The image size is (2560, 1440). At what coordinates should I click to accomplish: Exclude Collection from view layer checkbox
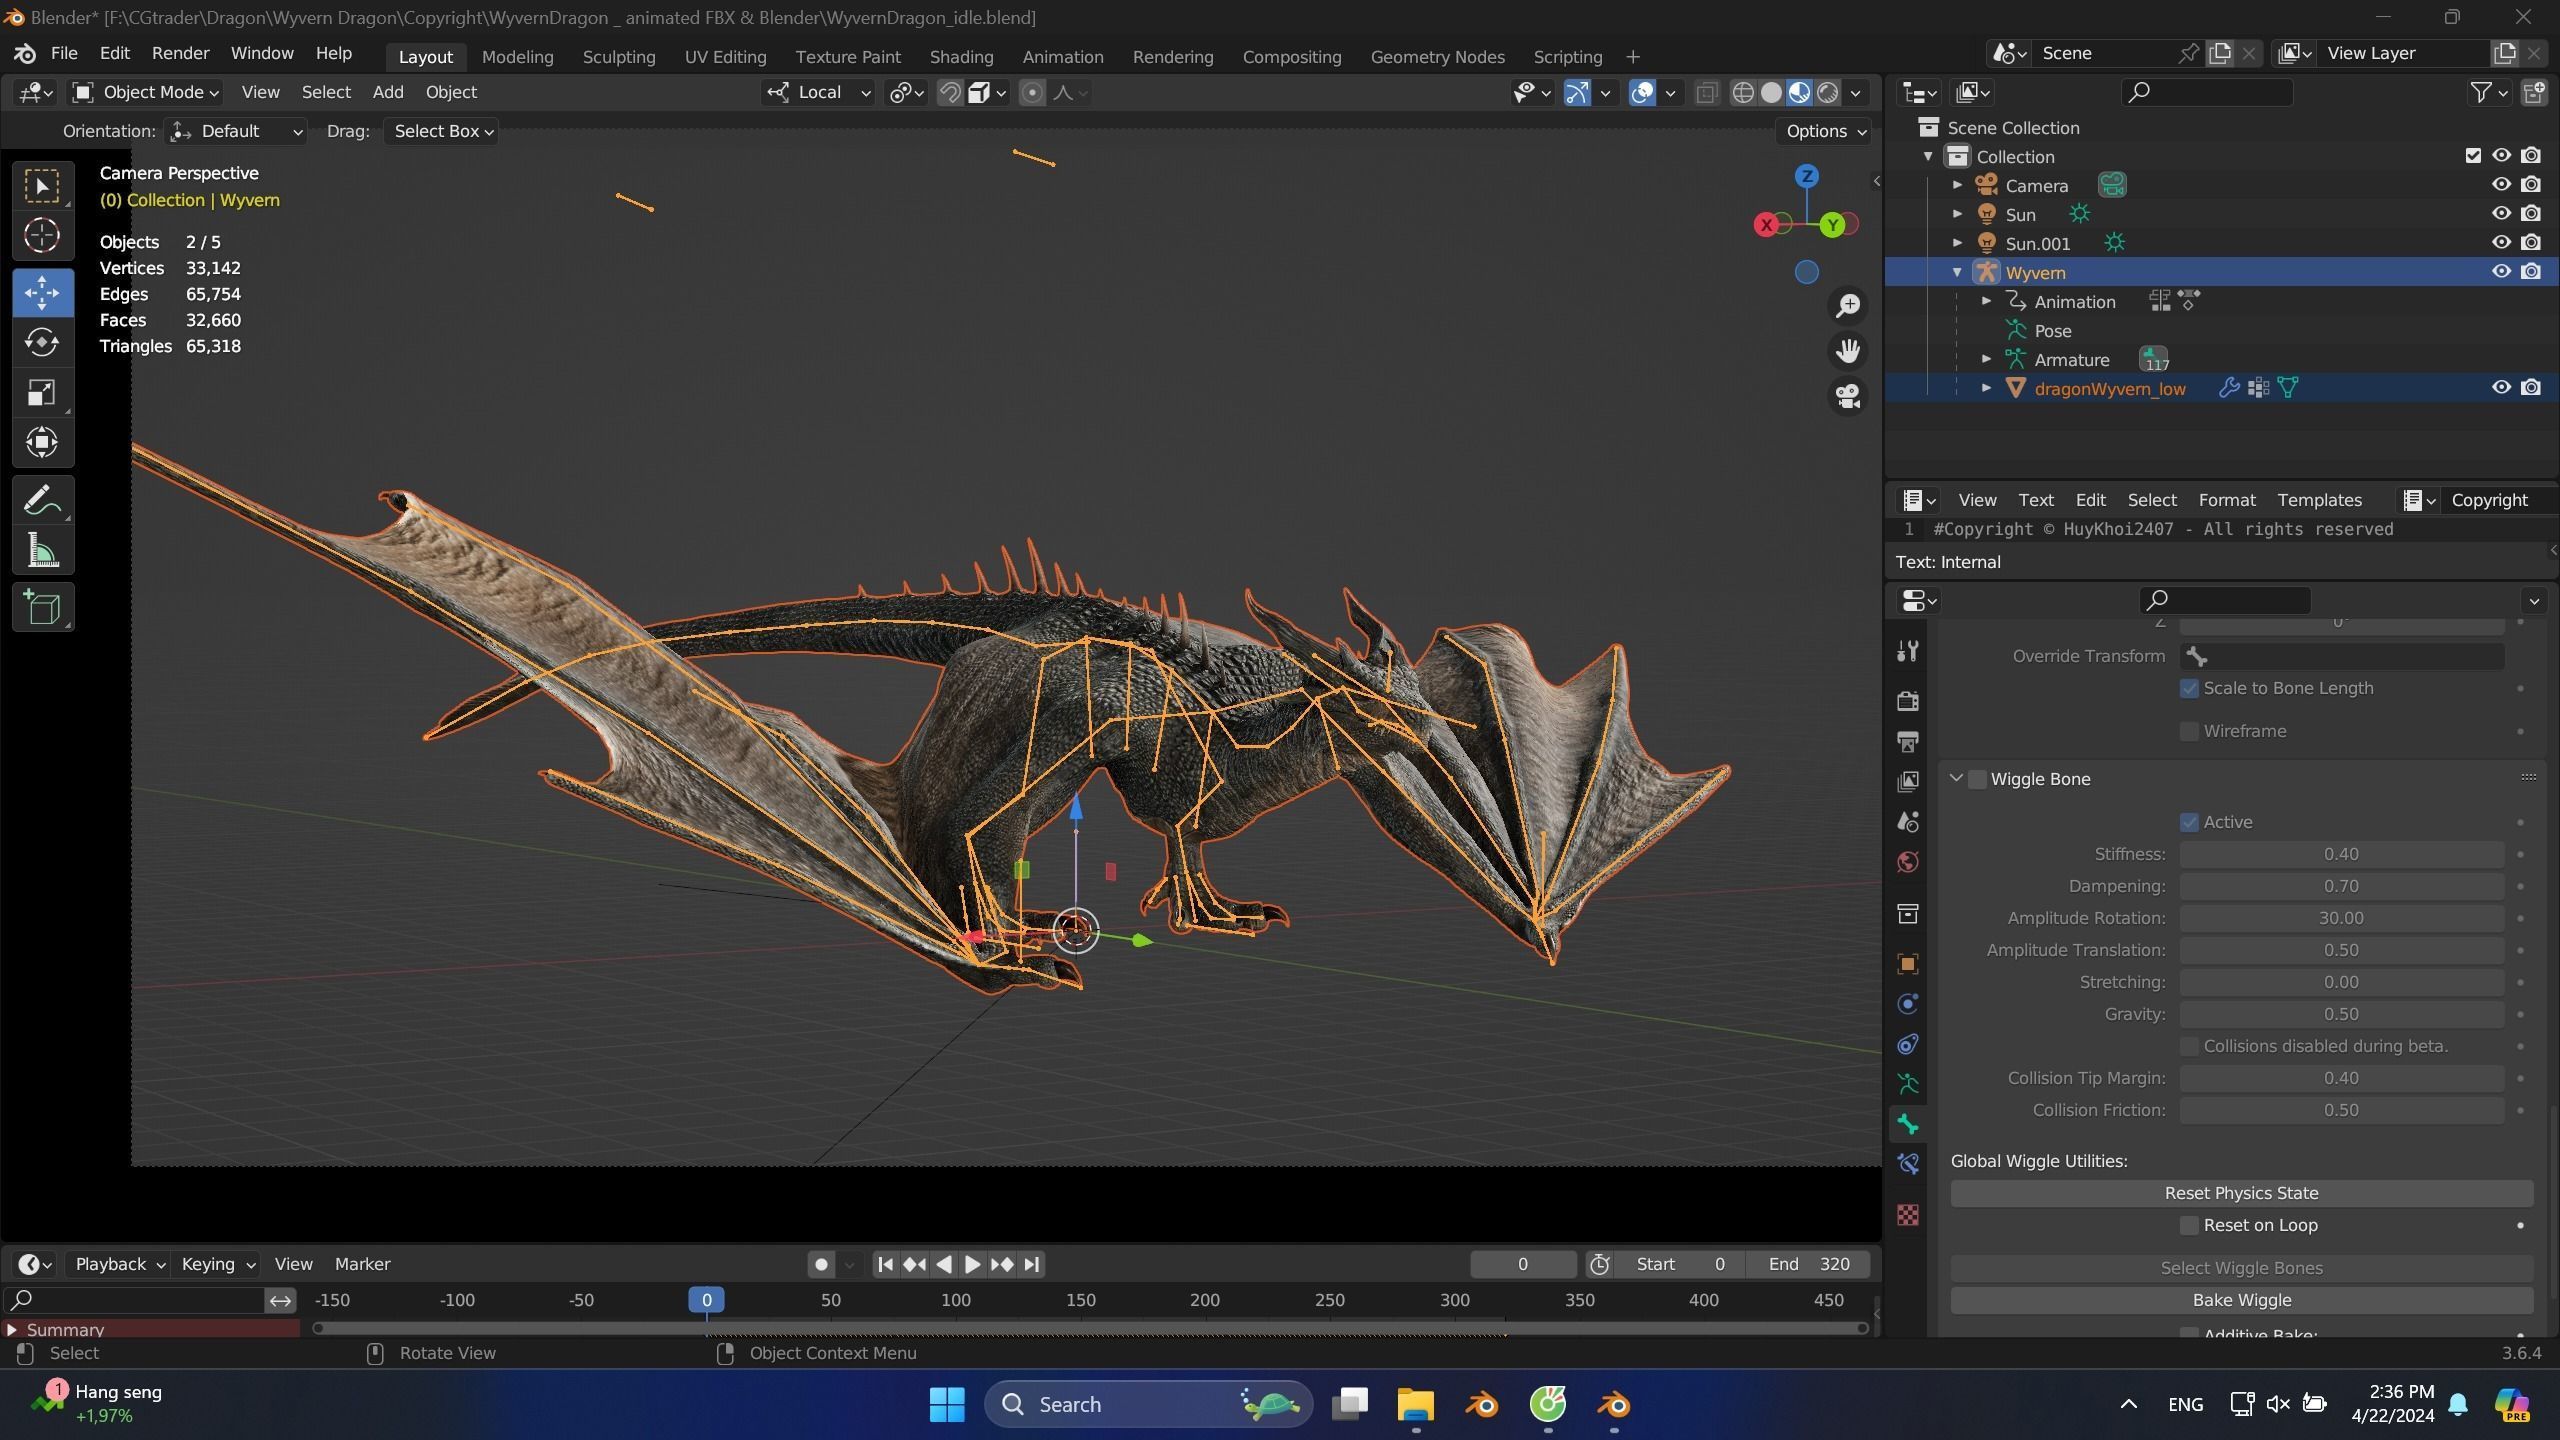tap(2473, 156)
